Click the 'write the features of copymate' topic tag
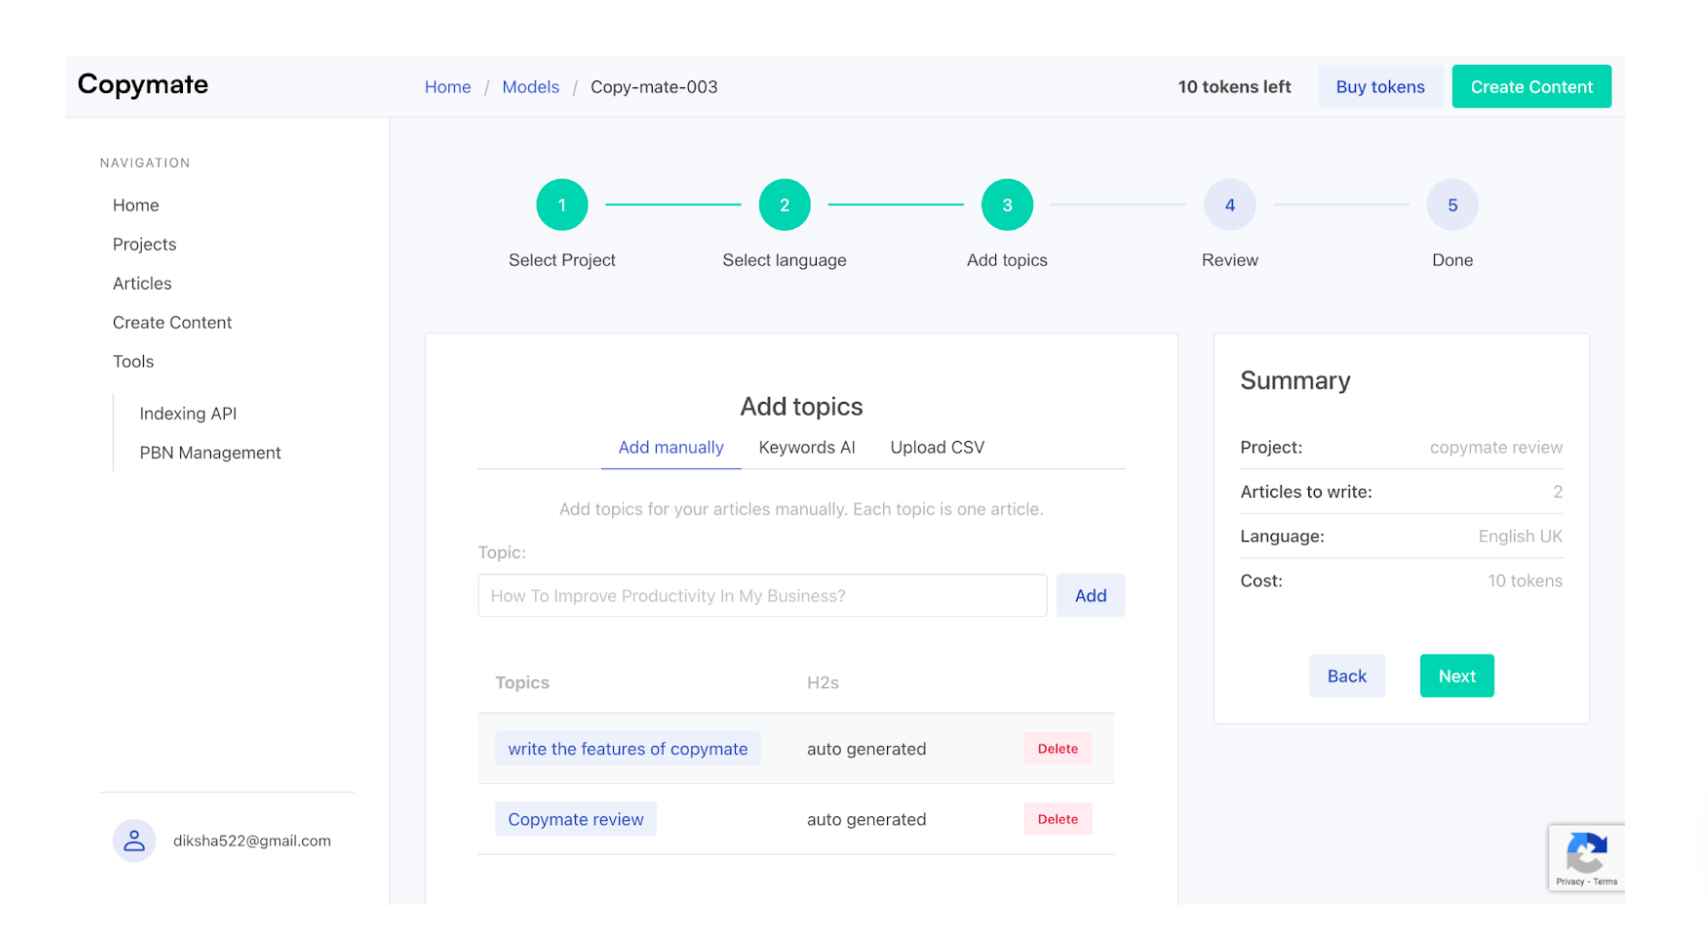The width and height of the screenshot is (1708, 942). 627,748
